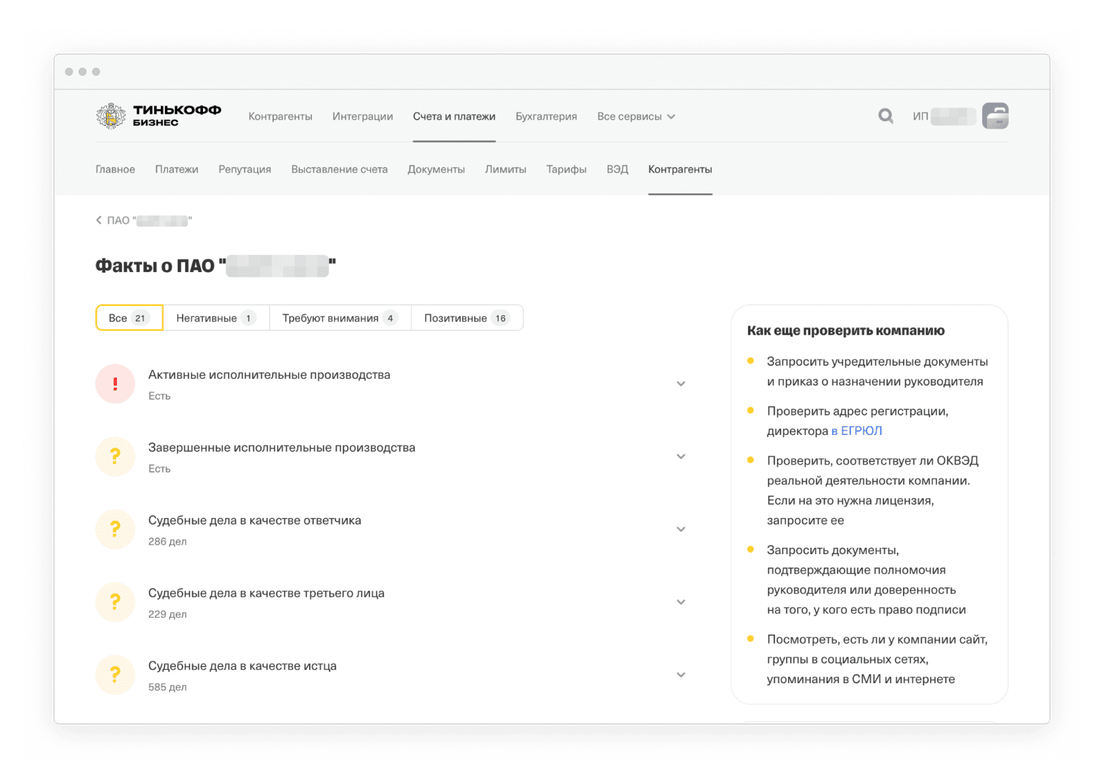Click the question icon next to завершенные исполнительные производства
Viewport: 1104px width, 778px height.
[115, 456]
